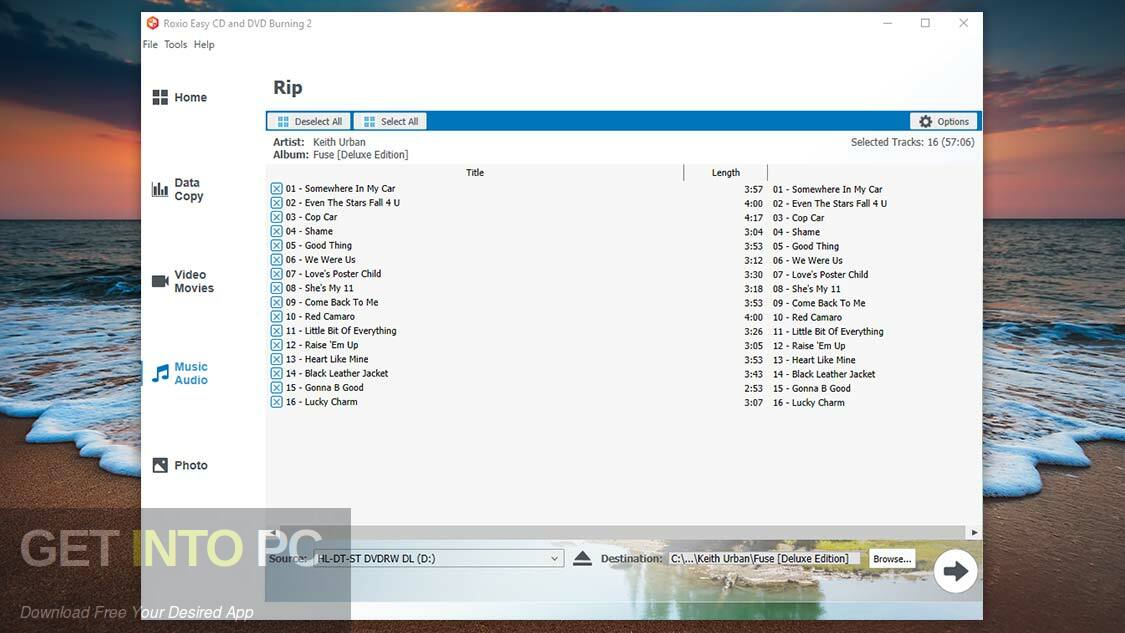Open the Data Copy section
The width and height of the screenshot is (1125, 633).
(x=178, y=189)
